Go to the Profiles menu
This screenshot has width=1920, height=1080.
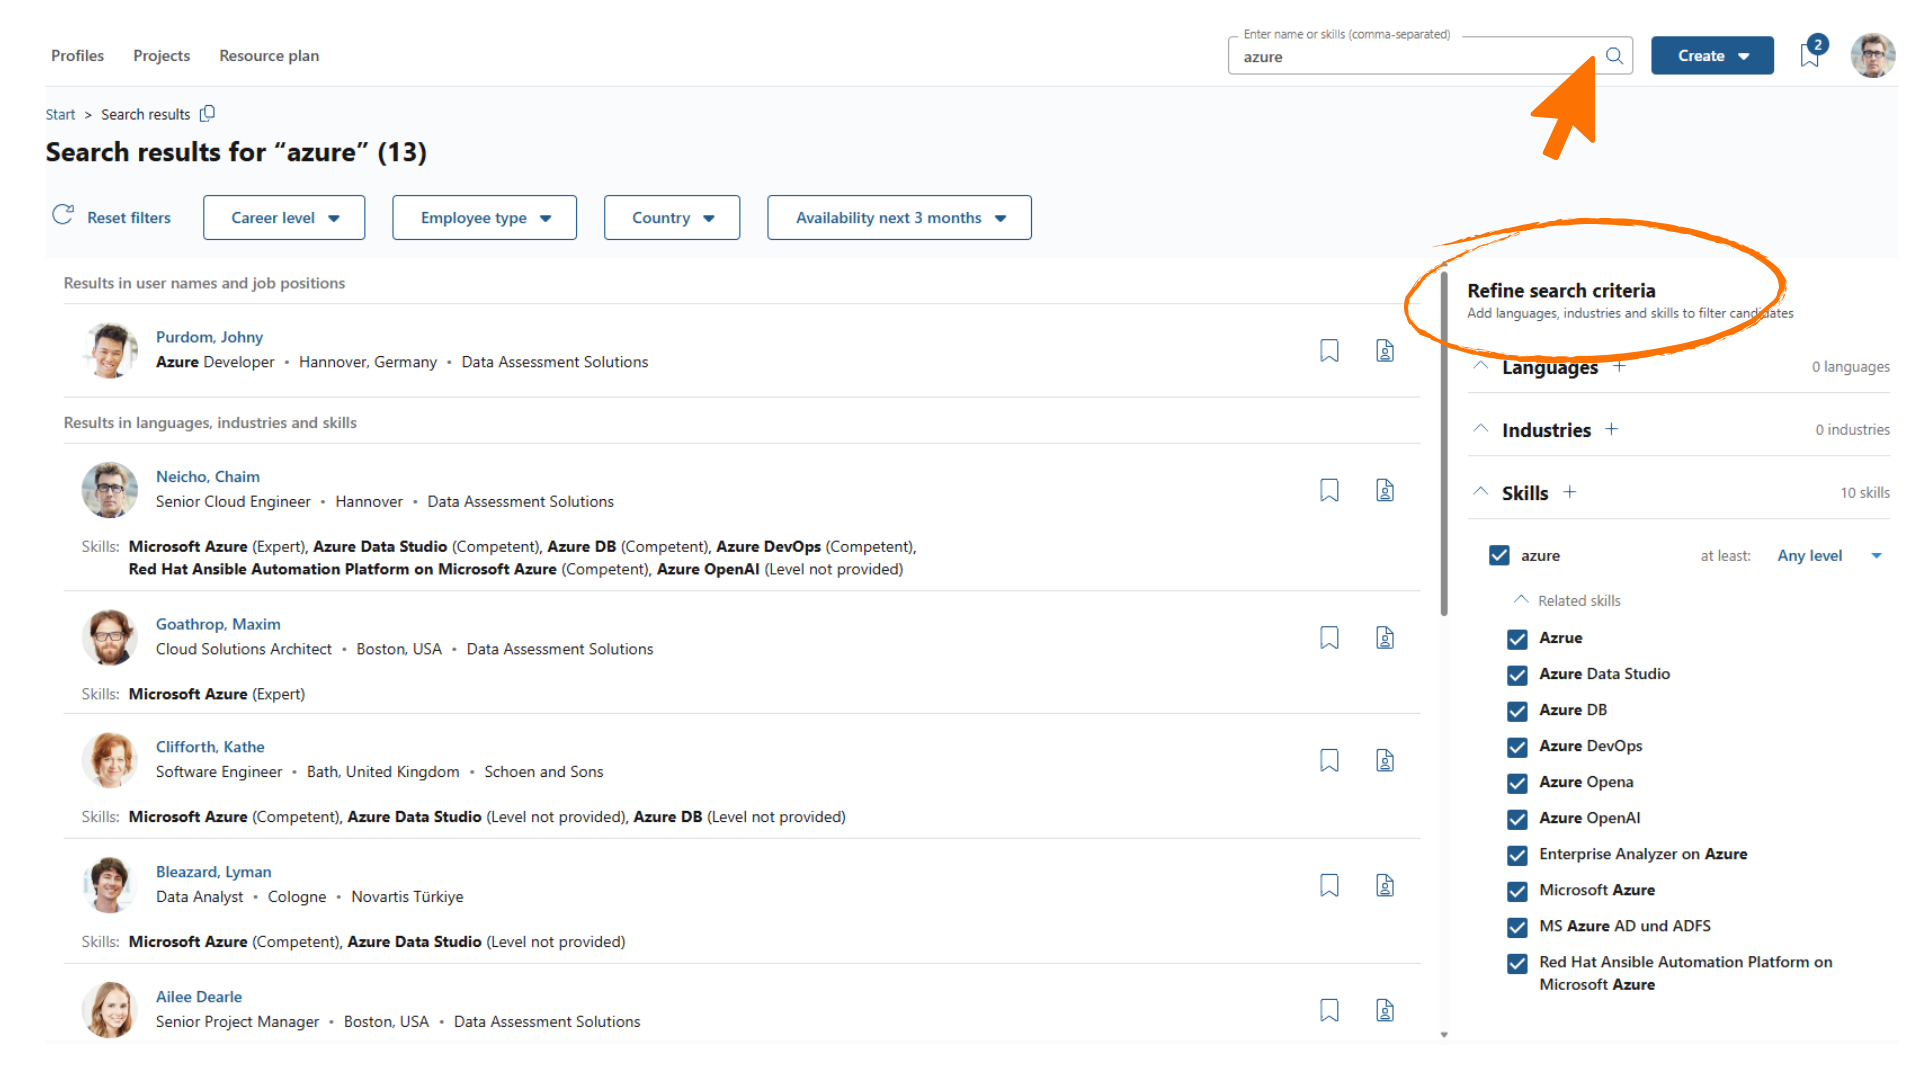[77, 56]
